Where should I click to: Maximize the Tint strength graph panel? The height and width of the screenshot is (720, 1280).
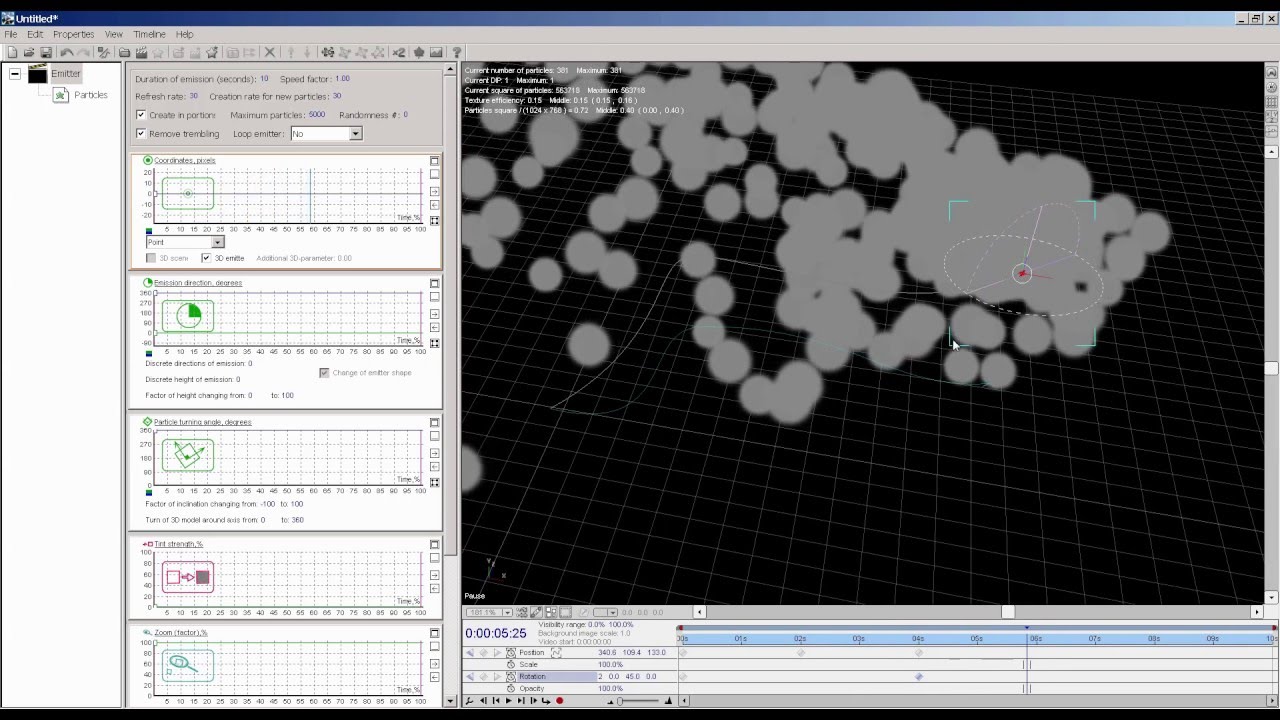[x=434, y=545]
